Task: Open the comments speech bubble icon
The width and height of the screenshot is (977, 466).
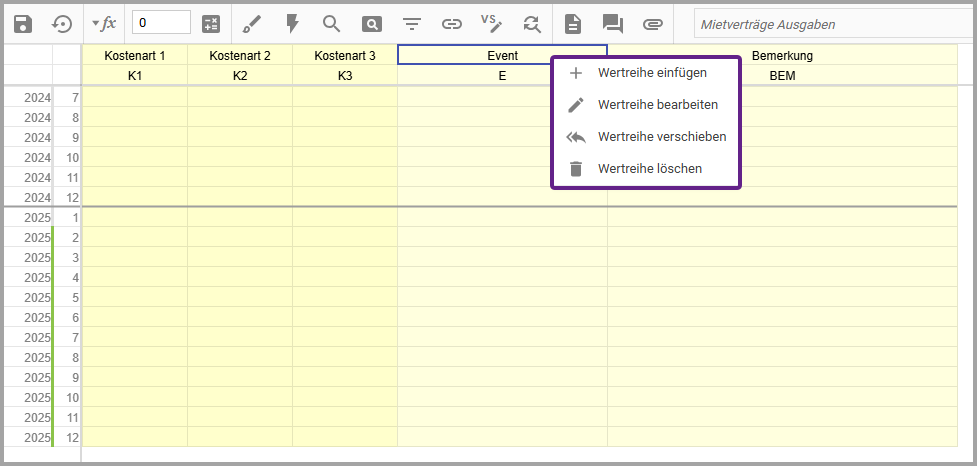Action: click(612, 23)
